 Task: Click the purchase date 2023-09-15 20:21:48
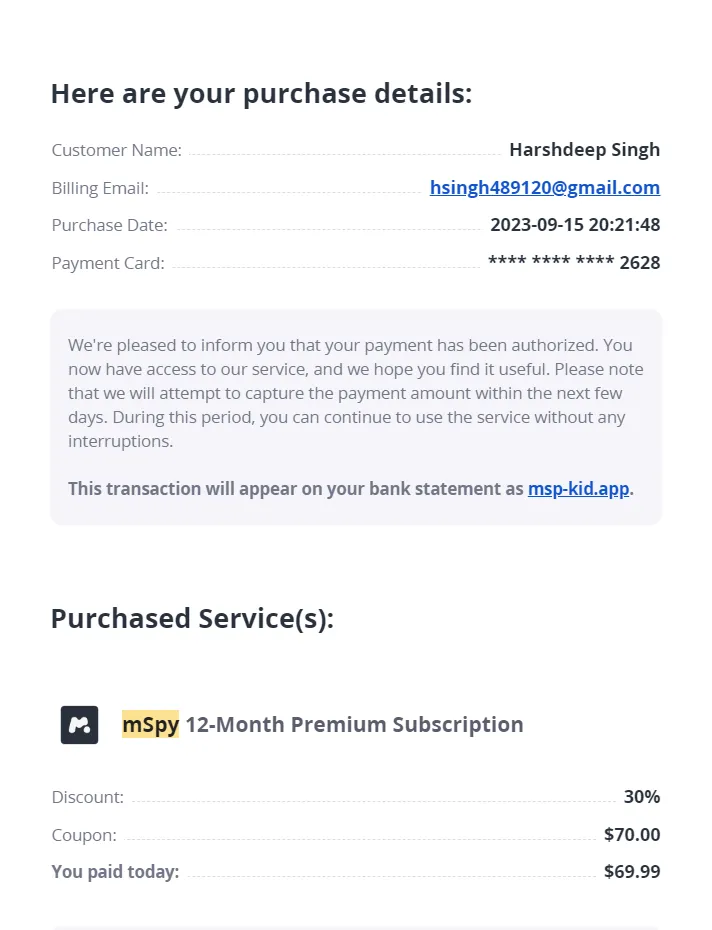point(575,225)
